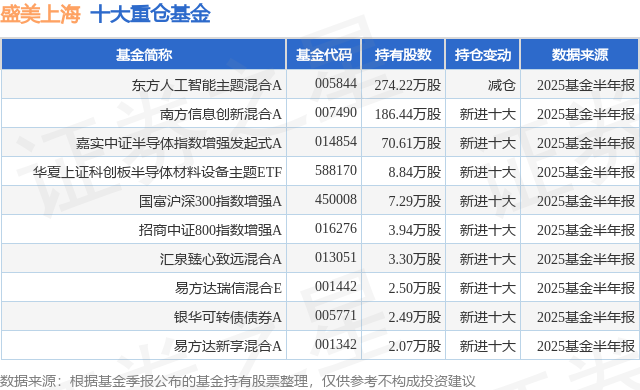Select 华夏上证科创板半导体材料设备主题ETF entry
The width and height of the screenshot is (640, 390).
pyautogui.click(x=158, y=172)
